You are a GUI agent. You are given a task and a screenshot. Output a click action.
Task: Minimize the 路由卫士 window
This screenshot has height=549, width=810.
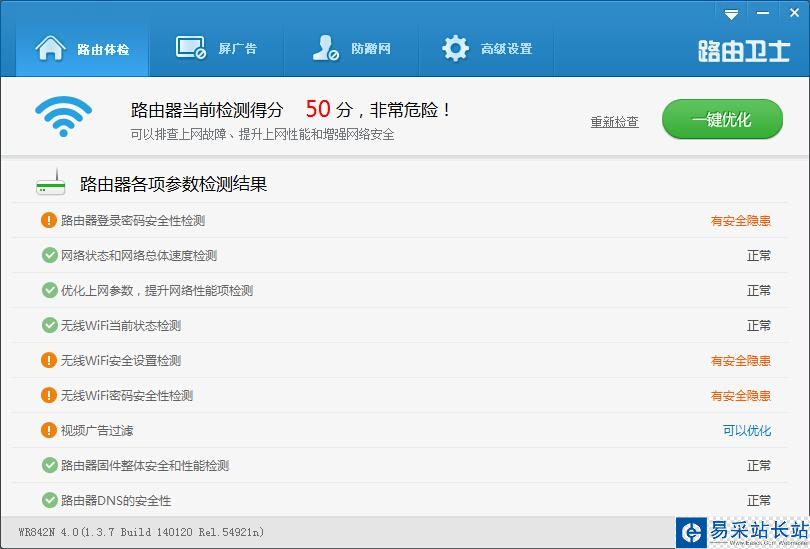point(763,13)
